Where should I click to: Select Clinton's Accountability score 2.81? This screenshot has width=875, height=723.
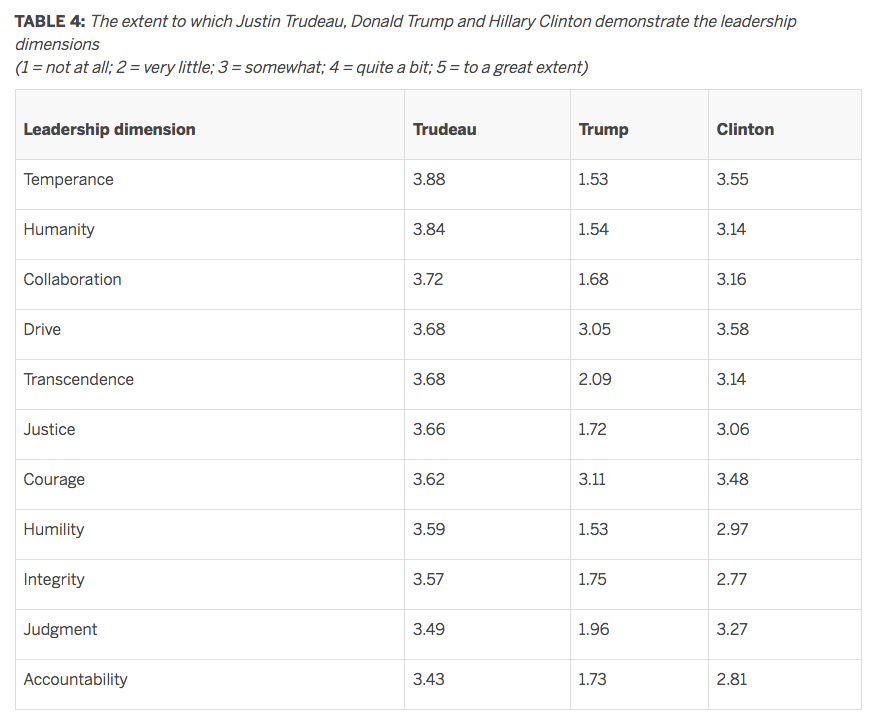(x=732, y=679)
